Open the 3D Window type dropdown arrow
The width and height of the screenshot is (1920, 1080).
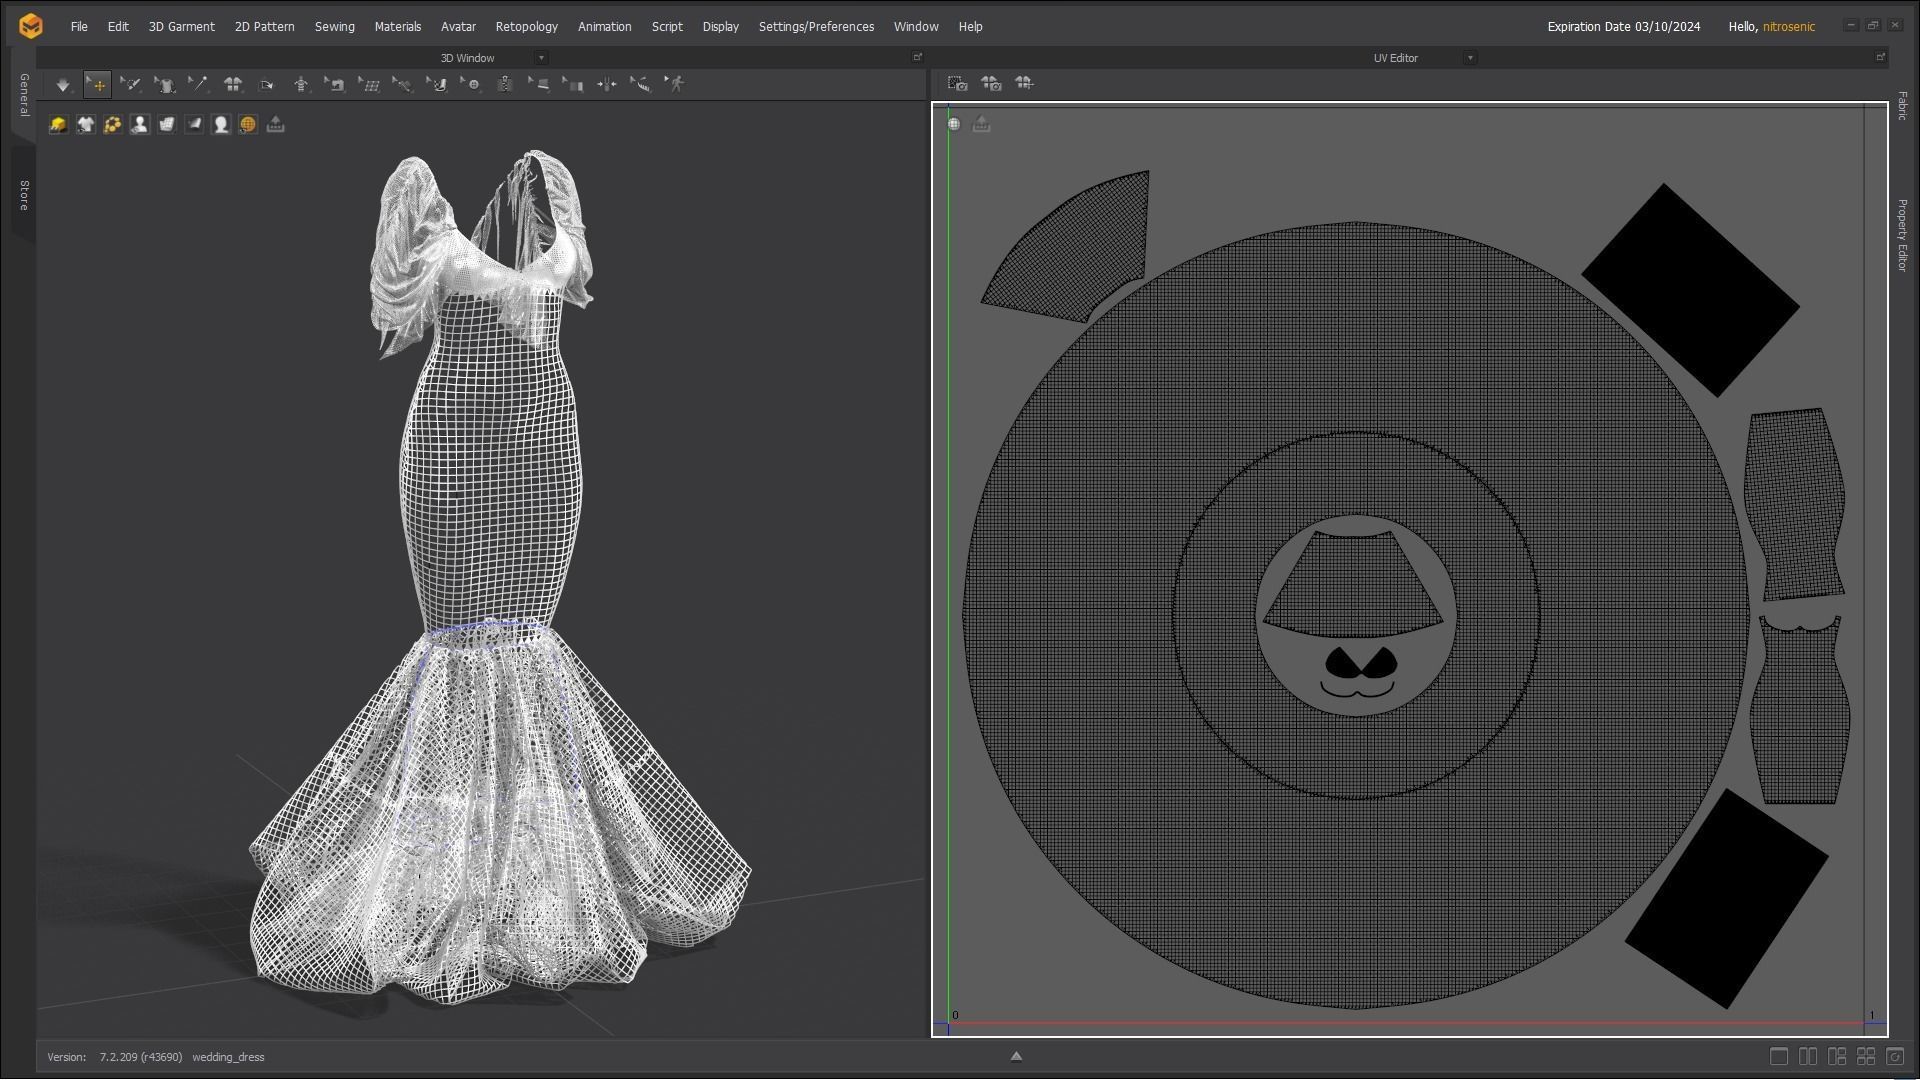[x=541, y=58]
